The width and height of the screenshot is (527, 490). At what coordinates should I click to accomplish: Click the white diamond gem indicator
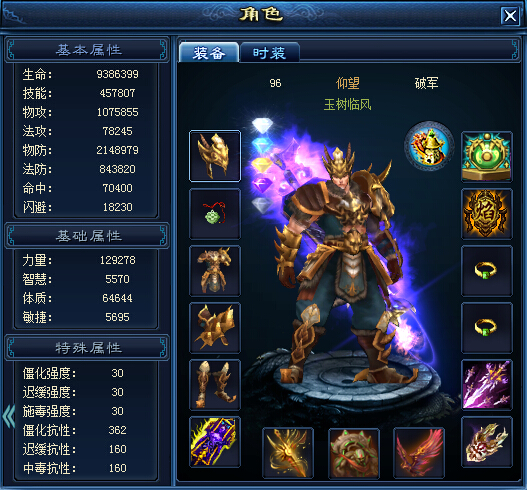pos(262,125)
